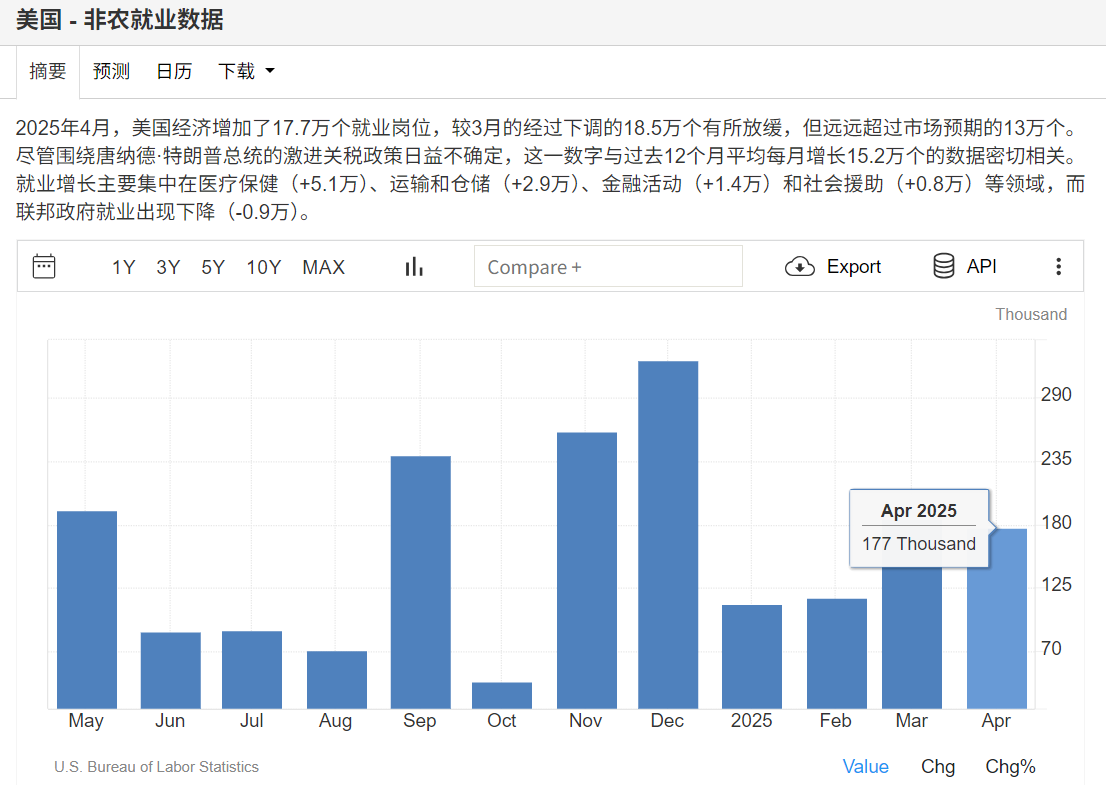Image resolution: width=1106 pixels, height=785 pixels.
Task: Click the highlighted Apr bar
Action: [997, 619]
